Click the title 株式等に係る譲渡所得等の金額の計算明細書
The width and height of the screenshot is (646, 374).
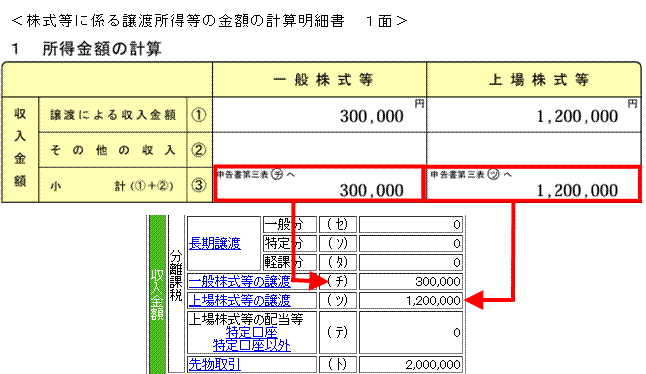[x=185, y=21]
